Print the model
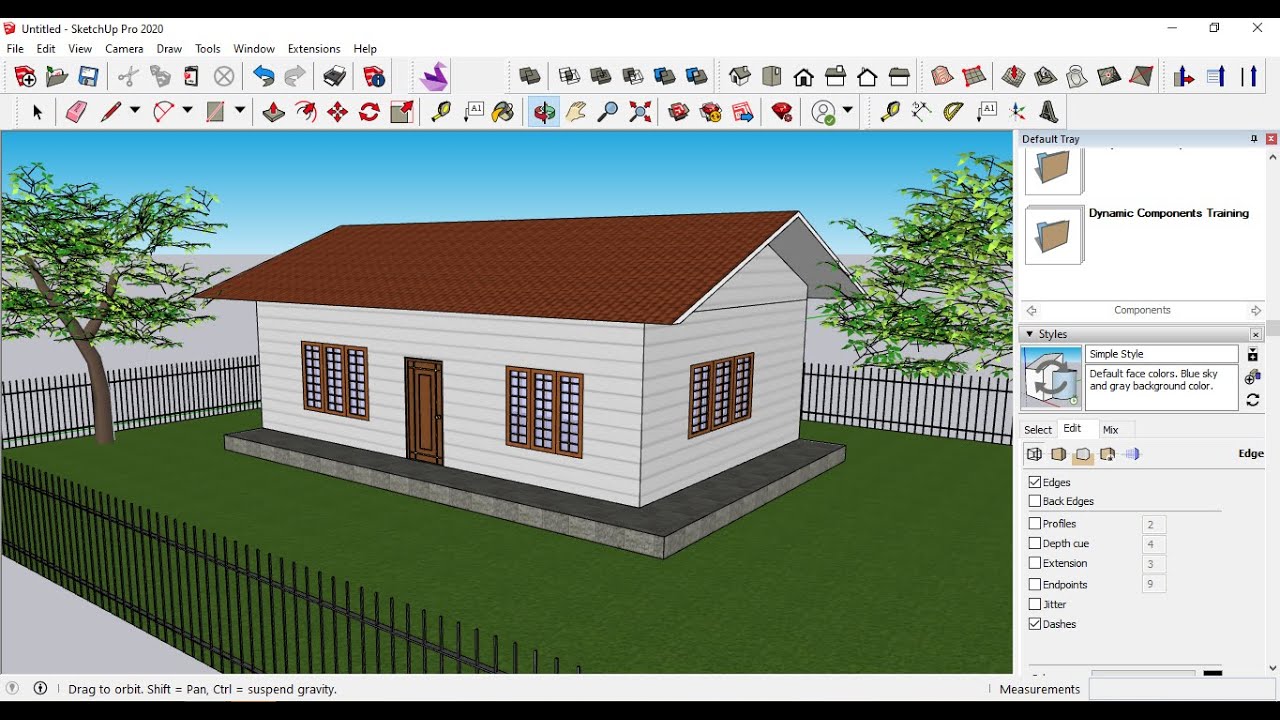The width and height of the screenshot is (1280, 720). [334, 76]
